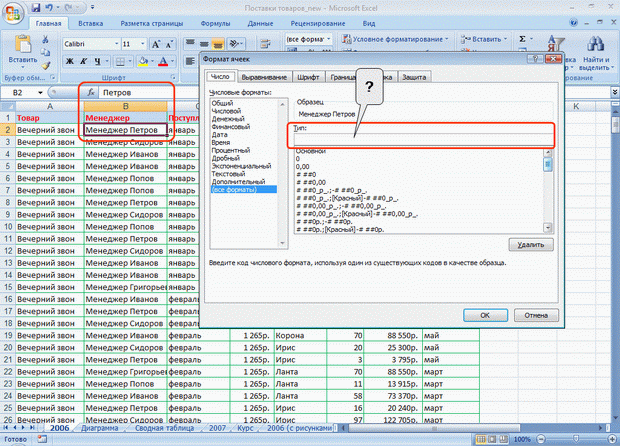This screenshot has height=446, width=620.
Task: Pick the Format Painter brush icon
Action: pyautogui.click(x=45, y=65)
